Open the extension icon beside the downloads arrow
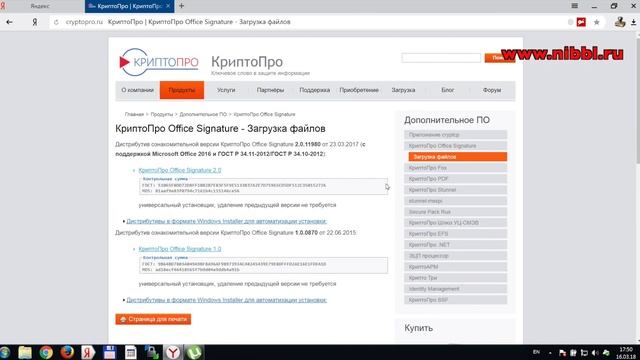The image size is (640, 360). [x=620, y=22]
